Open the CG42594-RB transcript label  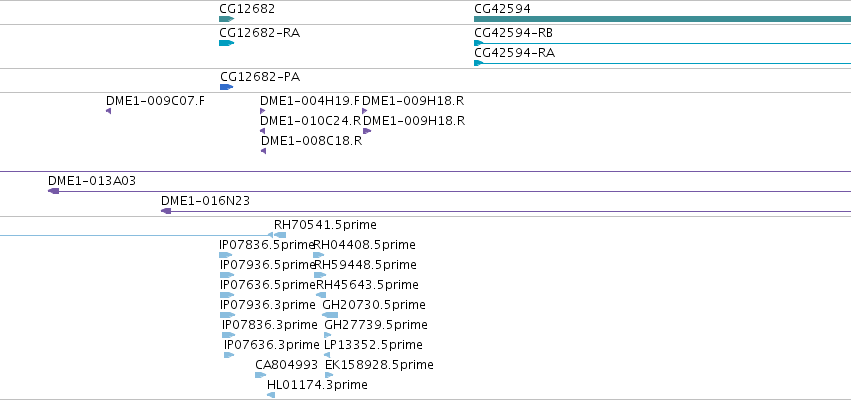coord(513,33)
